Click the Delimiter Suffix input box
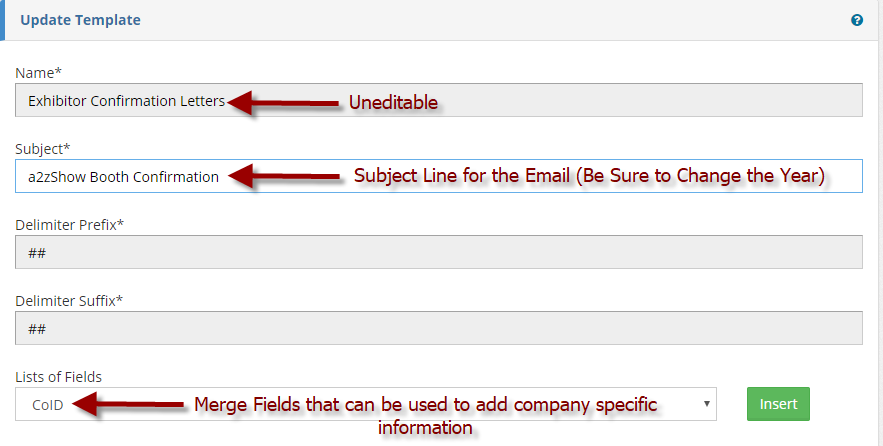The image size is (883, 446). click(x=438, y=328)
